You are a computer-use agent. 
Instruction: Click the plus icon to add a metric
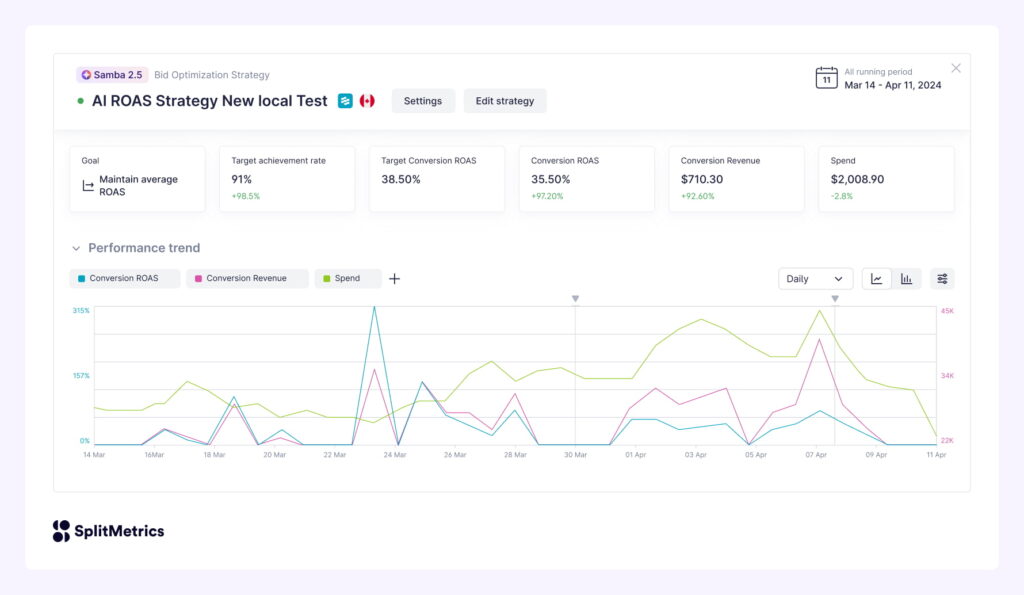tap(394, 278)
